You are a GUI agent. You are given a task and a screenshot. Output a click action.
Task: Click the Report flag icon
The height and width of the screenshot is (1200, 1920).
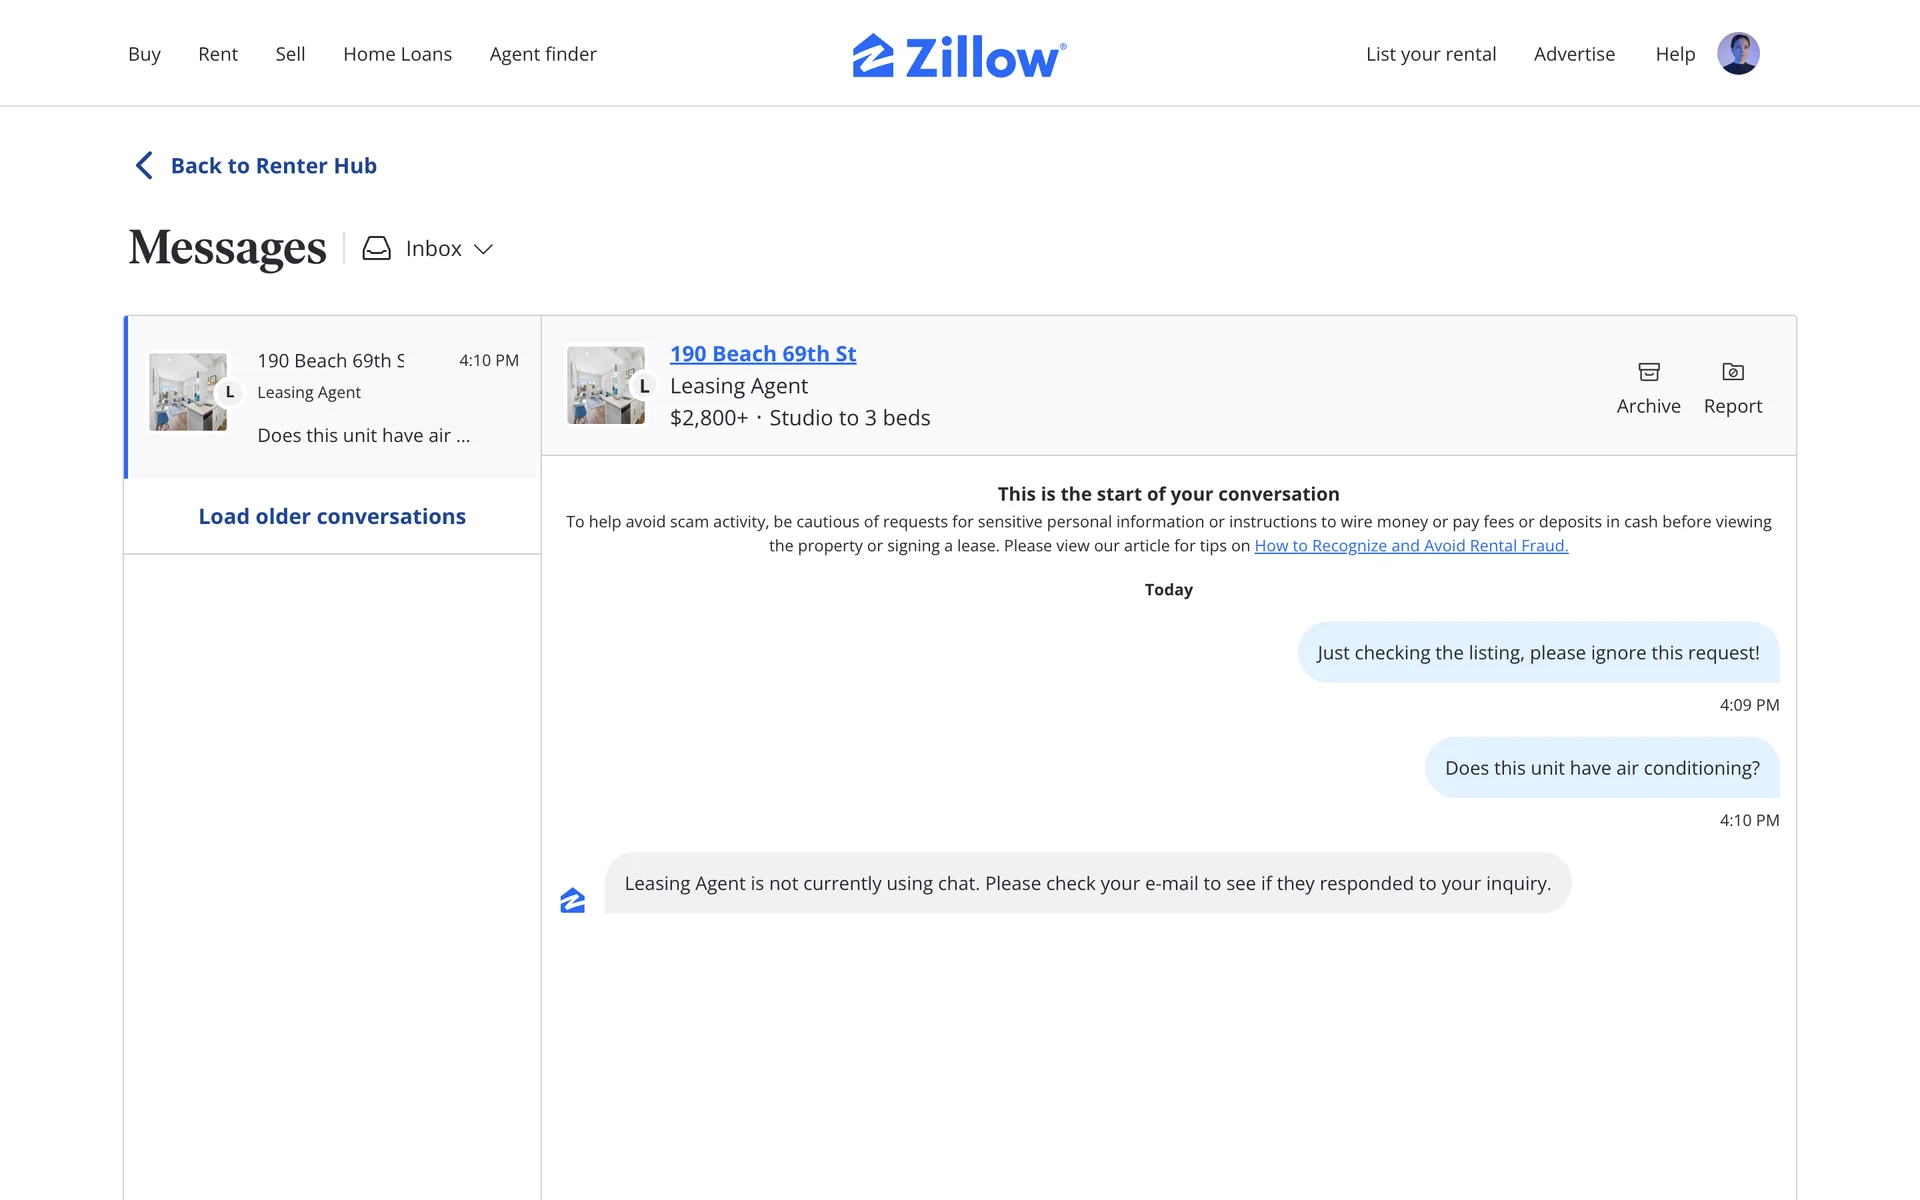coord(1733,372)
